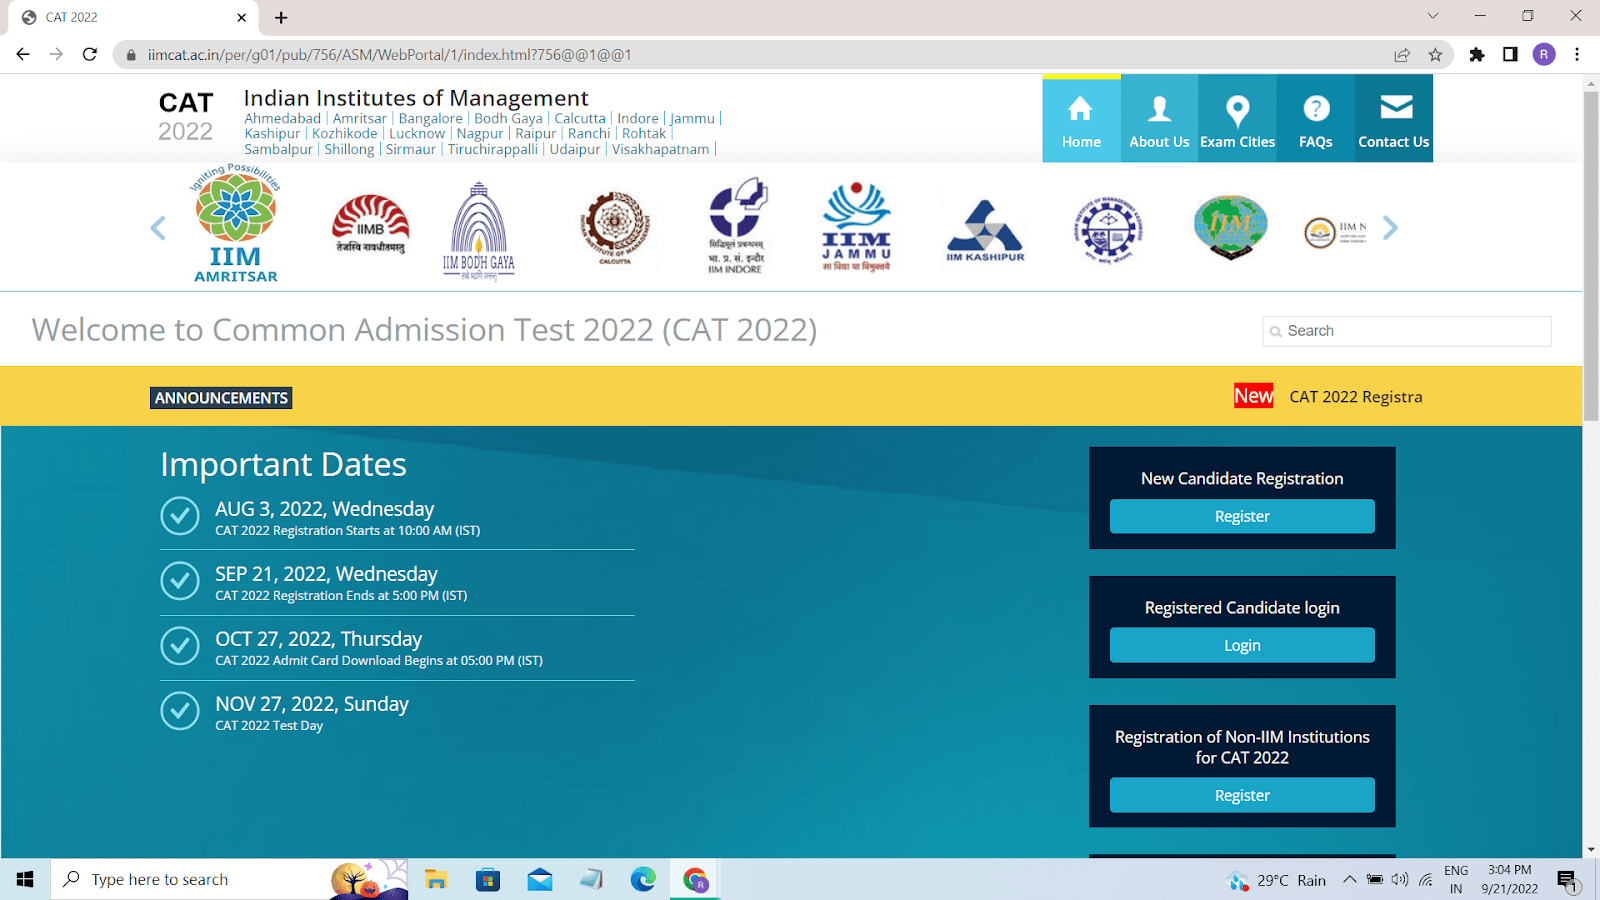Image resolution: width=1600 pixels, height=900 pixels.
Task: Click Login for registered candidates
Action: pyautogui.click(x=1242, y=645)
